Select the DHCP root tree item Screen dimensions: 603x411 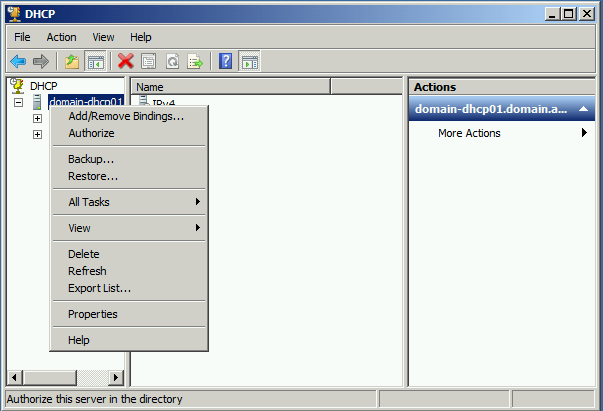click(x=43, y=86)
